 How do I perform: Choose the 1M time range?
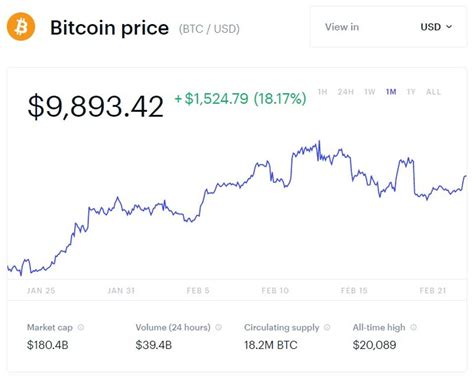tap(391, 92)
